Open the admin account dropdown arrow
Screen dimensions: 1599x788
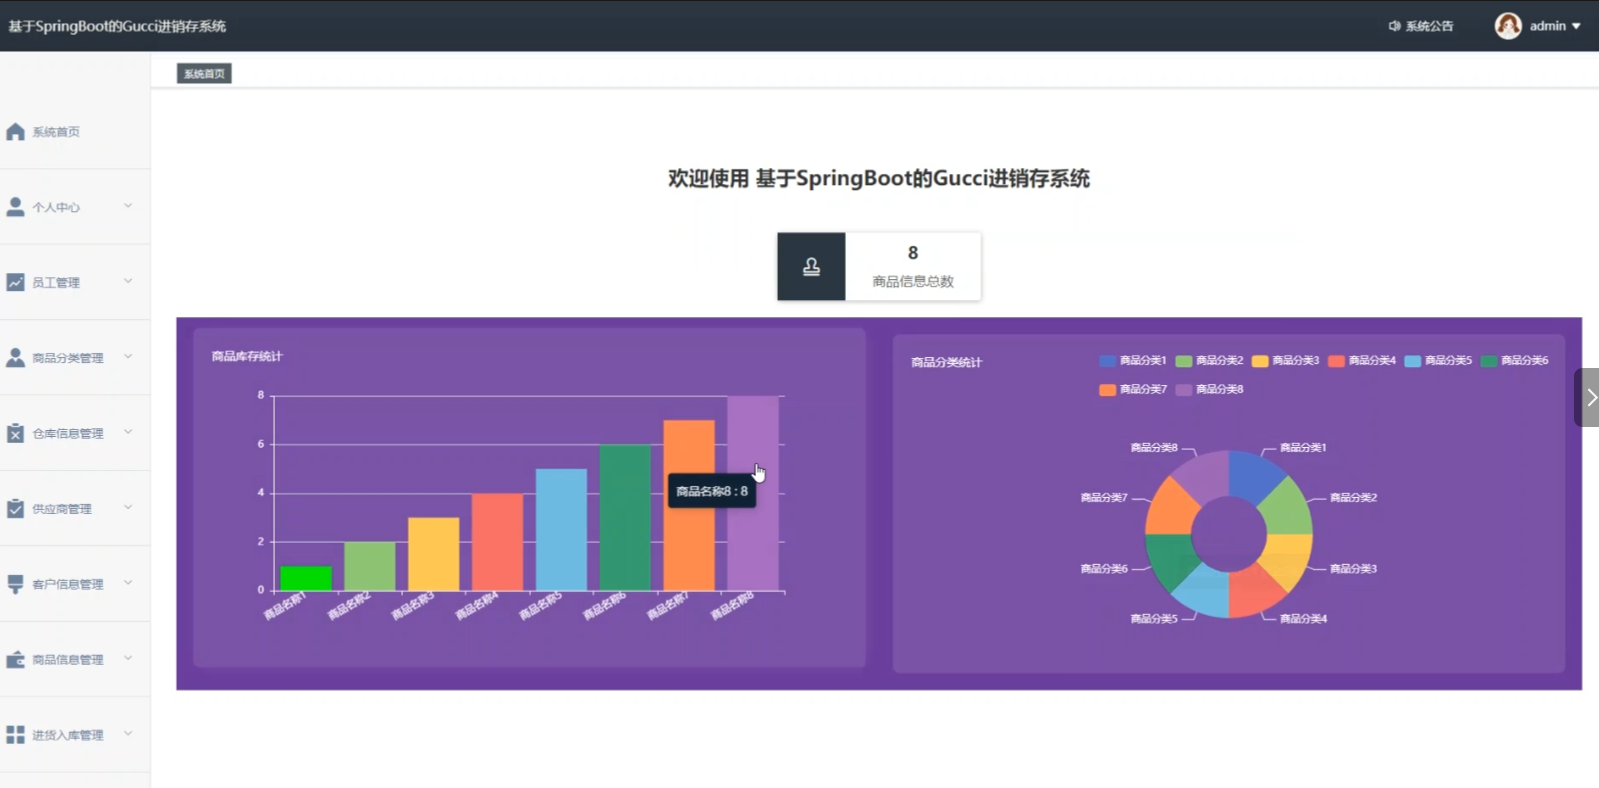1576,26
